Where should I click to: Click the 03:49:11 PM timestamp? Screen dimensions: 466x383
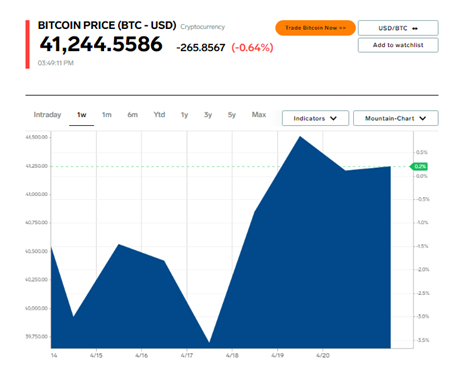point(56,63)
